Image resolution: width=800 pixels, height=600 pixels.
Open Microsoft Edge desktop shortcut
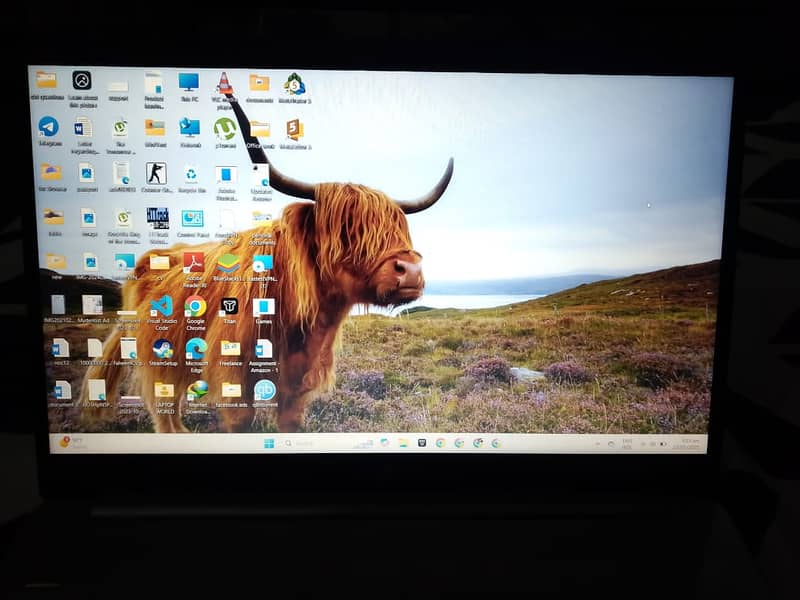click(x=196, y=349)
